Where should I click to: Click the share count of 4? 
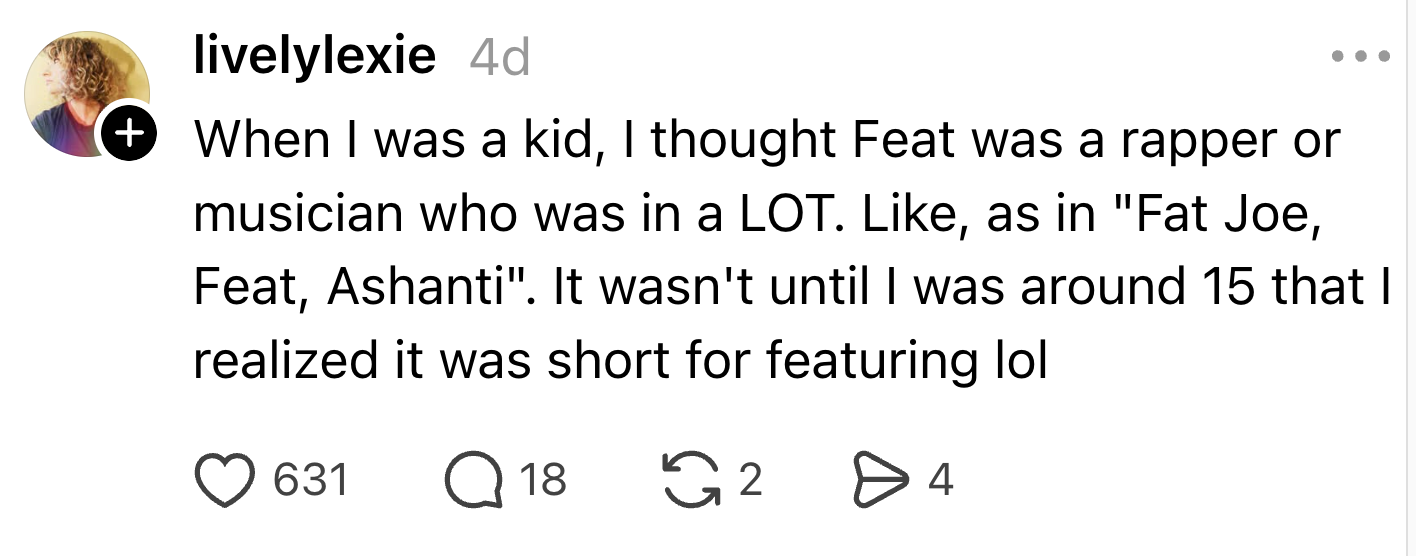[941, 481]
